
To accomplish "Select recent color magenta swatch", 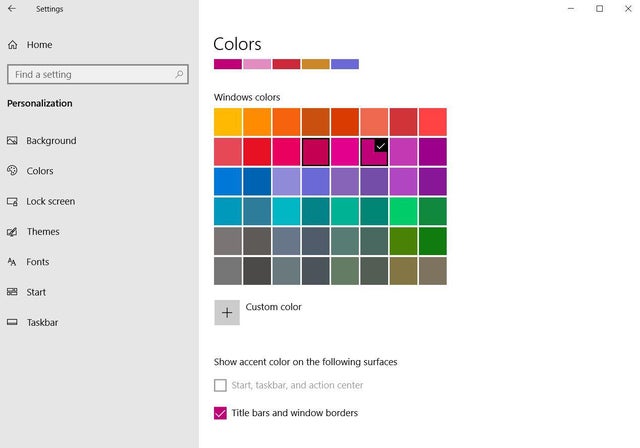I will point(228,64).
